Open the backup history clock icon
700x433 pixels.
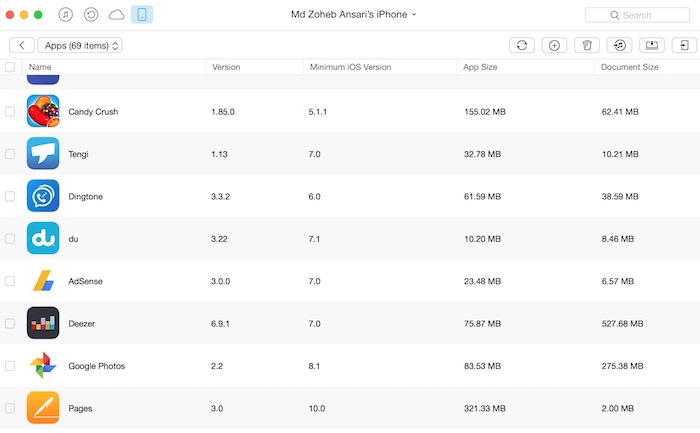tap(91, 15)
